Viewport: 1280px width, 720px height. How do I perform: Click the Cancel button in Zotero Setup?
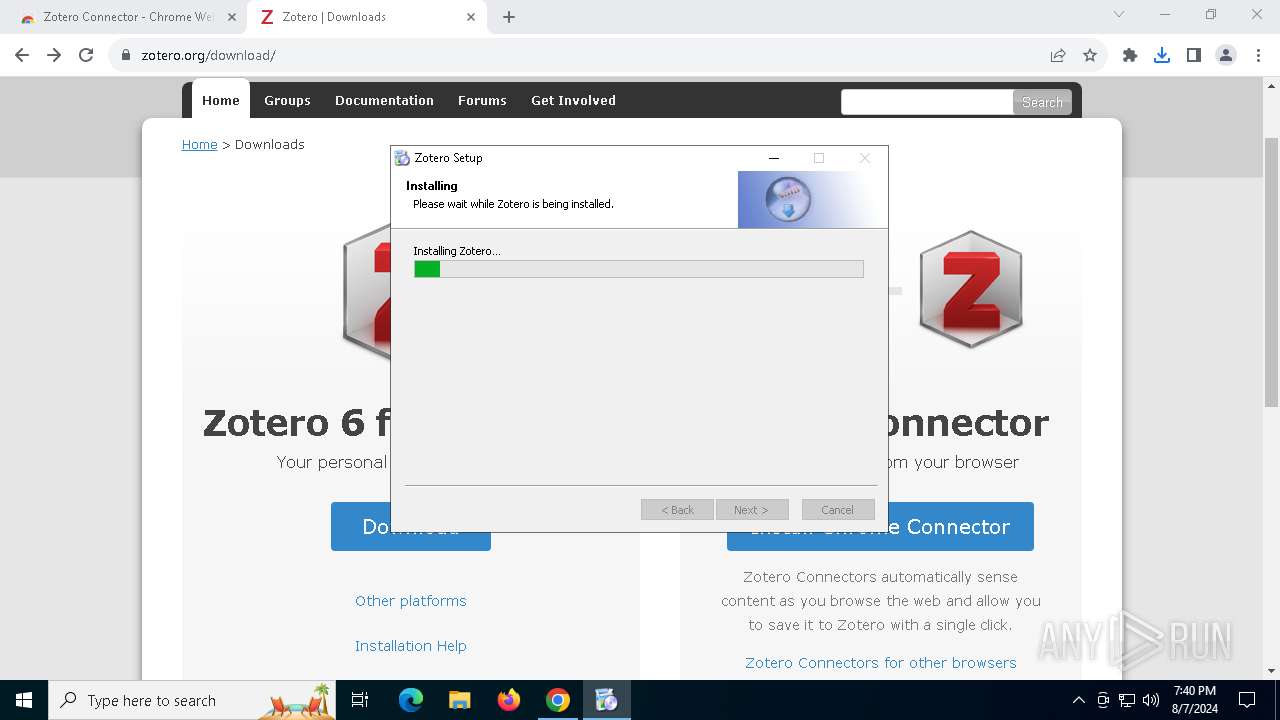[838, 510]
